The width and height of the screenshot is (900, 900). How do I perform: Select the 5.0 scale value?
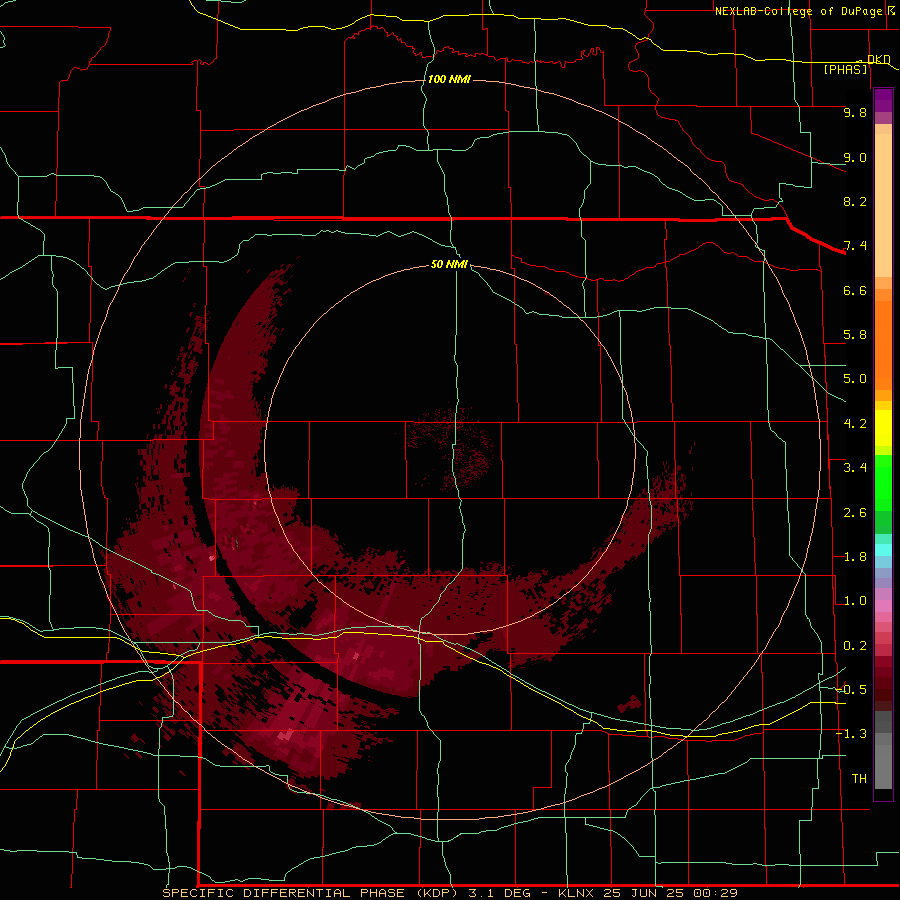[855, 379]
